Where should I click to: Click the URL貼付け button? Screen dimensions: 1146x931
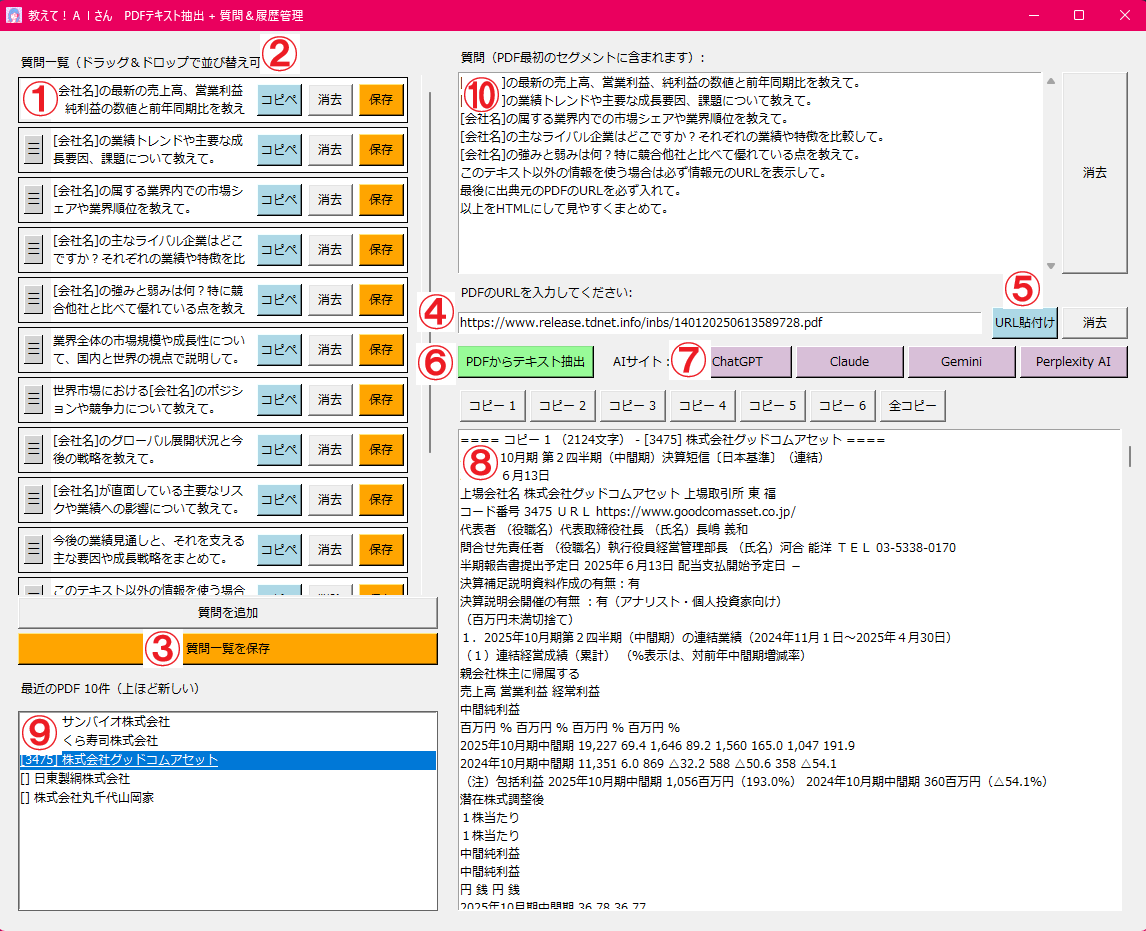(x=1024, y=323)
